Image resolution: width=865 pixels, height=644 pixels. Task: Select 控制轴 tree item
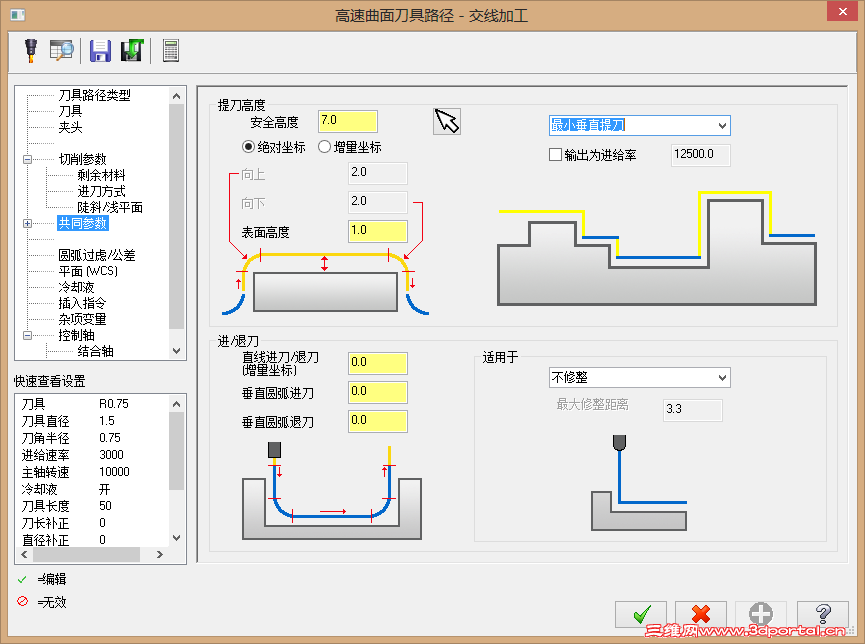click(77, 336)
